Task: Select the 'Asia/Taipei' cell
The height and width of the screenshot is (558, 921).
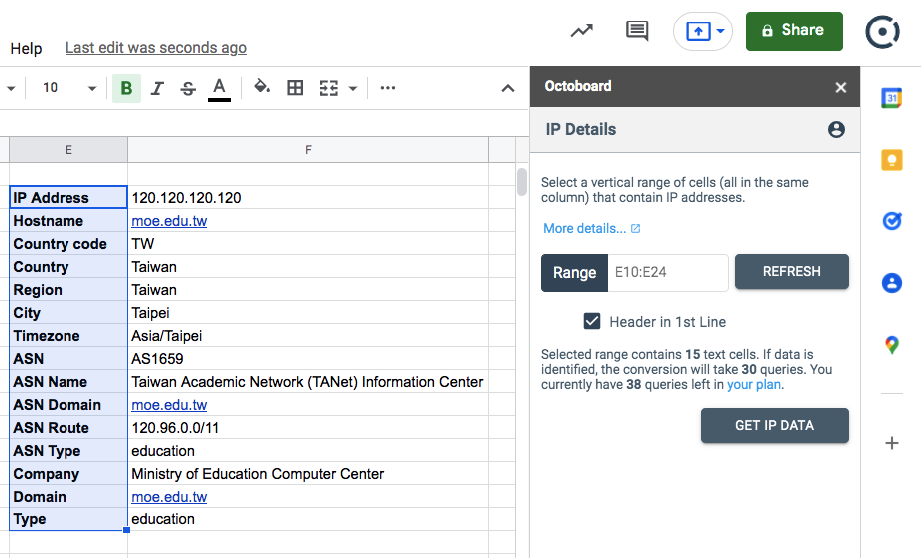Action: [308, 335]
